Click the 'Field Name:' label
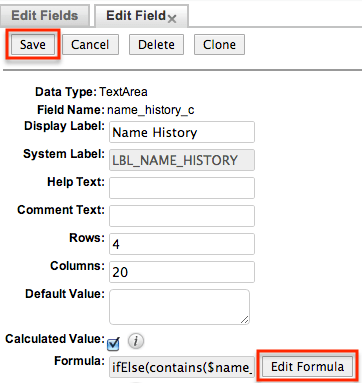 coord(71,110)
